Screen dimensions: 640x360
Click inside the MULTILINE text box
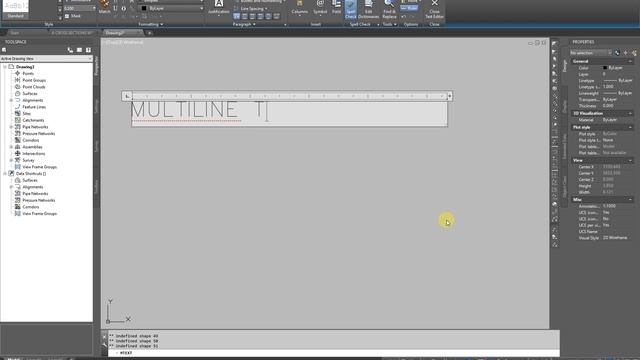[x=289, y=114]
